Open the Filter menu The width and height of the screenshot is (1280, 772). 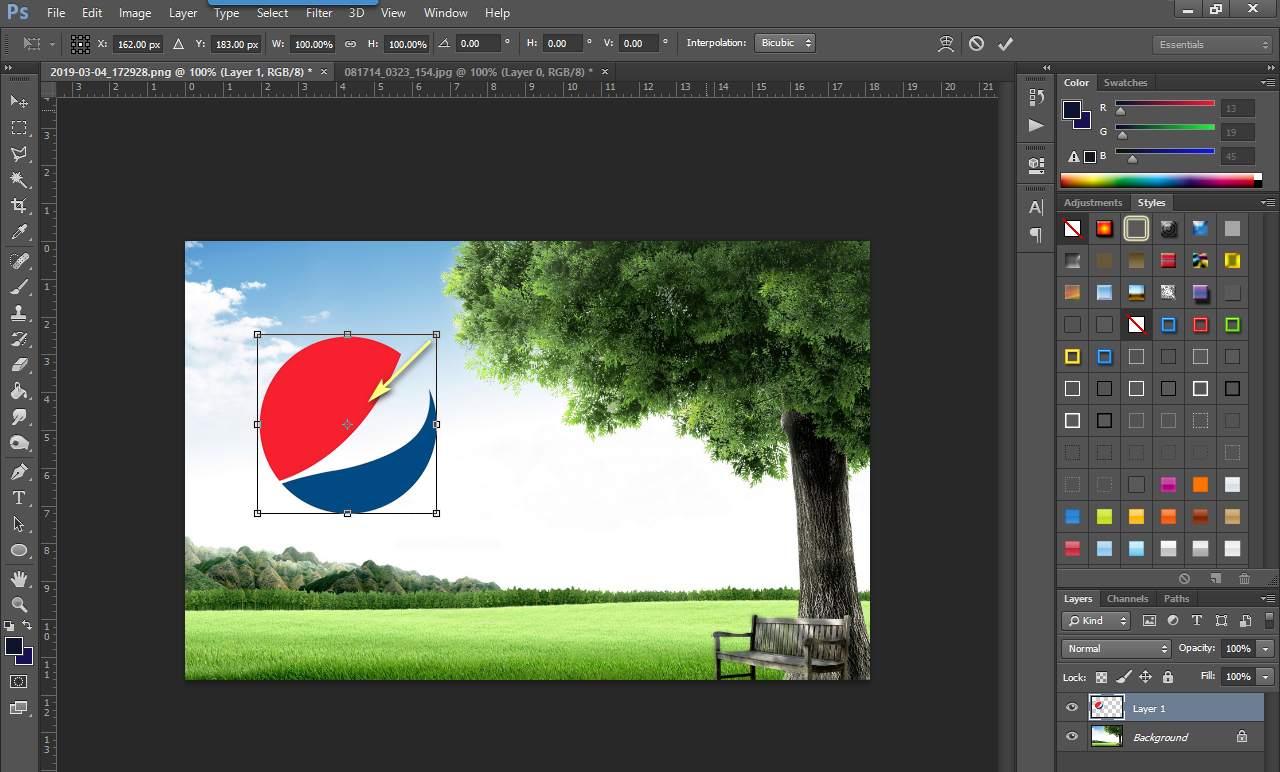coord(319,13)
